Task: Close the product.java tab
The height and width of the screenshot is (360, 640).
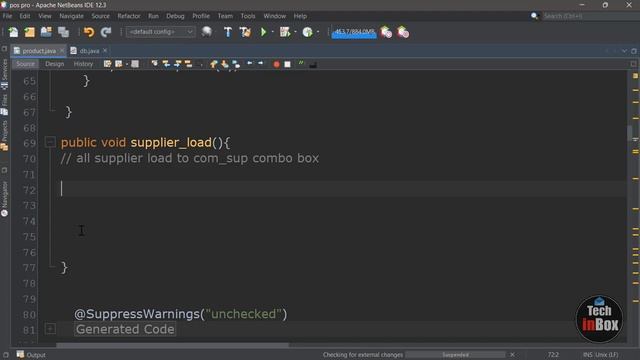Action: (x=62, y=50)
